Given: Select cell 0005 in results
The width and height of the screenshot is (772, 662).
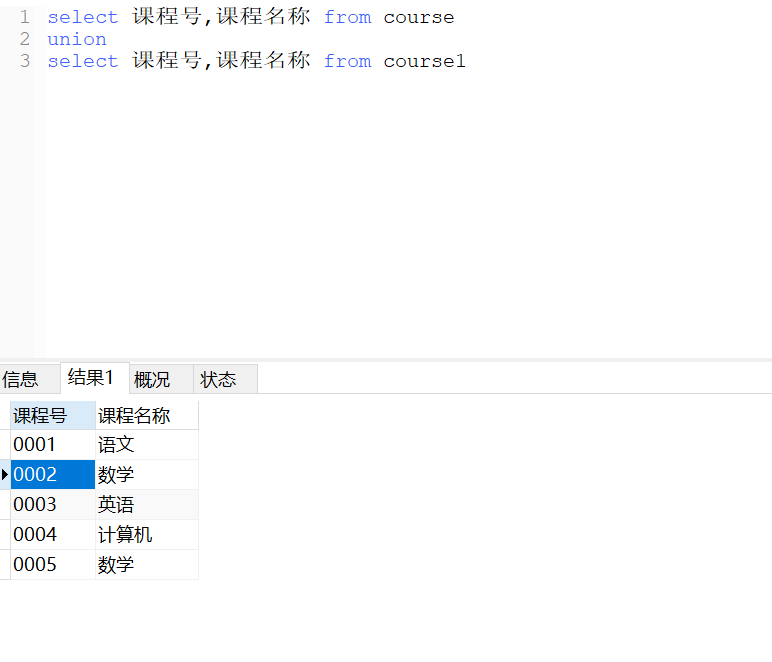Looking at the screenshot, I should click(53, 565).
